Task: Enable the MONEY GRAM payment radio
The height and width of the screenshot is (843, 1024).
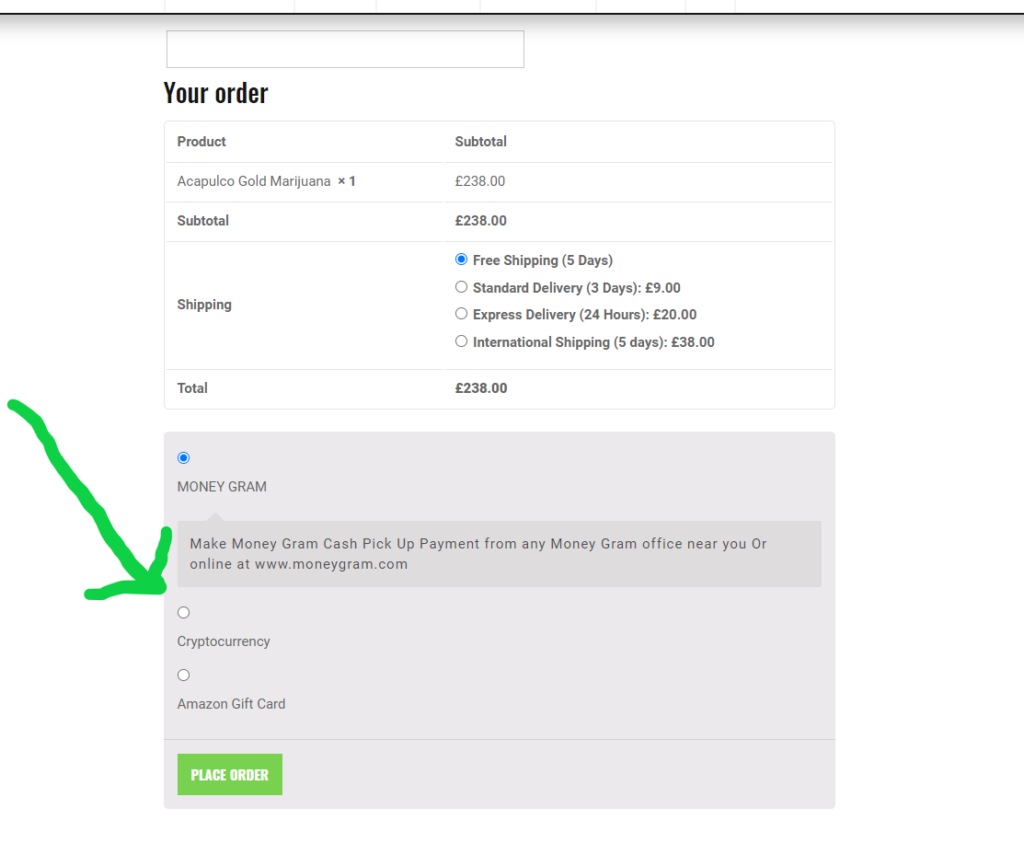Action: [183, 457]
